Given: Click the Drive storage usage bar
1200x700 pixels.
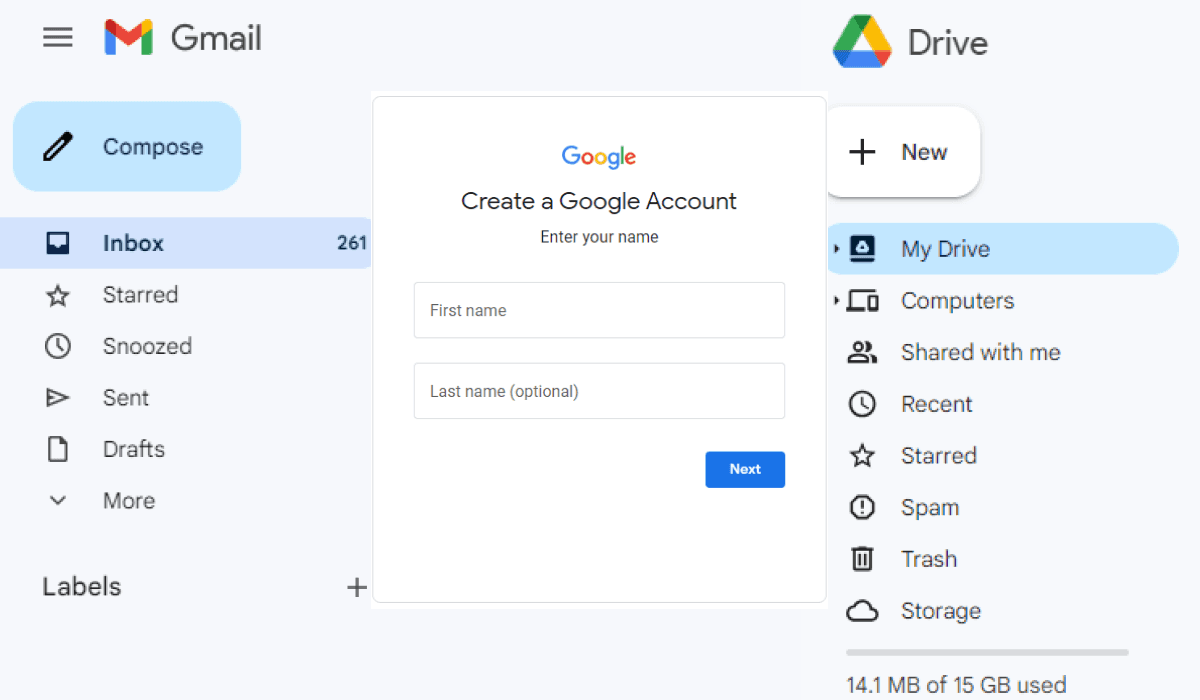Looking at the screenshot, I should coord(986,653).
